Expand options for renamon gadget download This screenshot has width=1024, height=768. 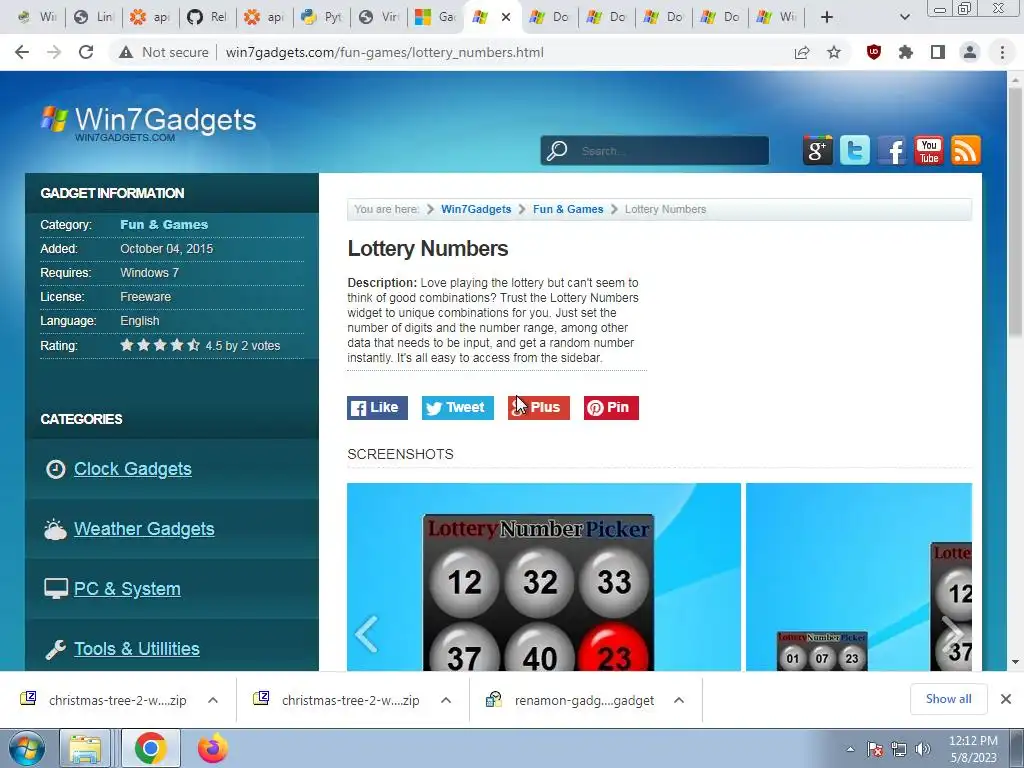coord(679,700)
